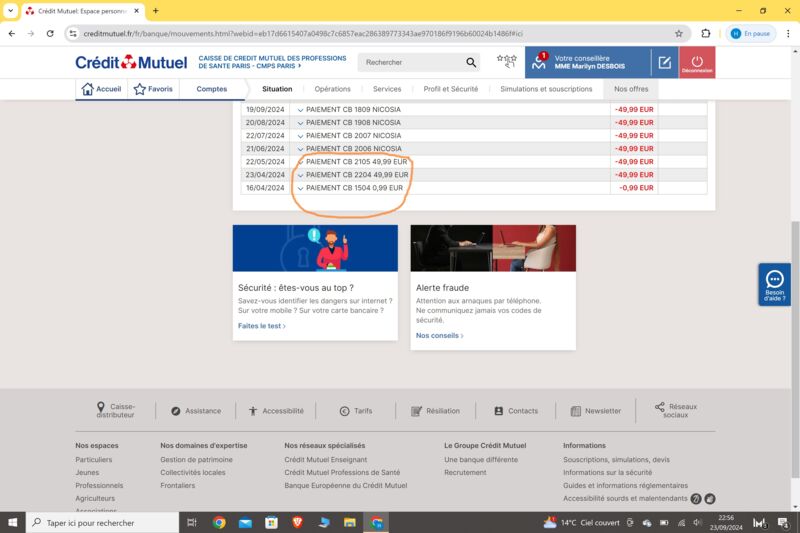Screen dimensions: 800x533
Task: Select Profil et Sécurité tab
Action: tap(451, 89)
